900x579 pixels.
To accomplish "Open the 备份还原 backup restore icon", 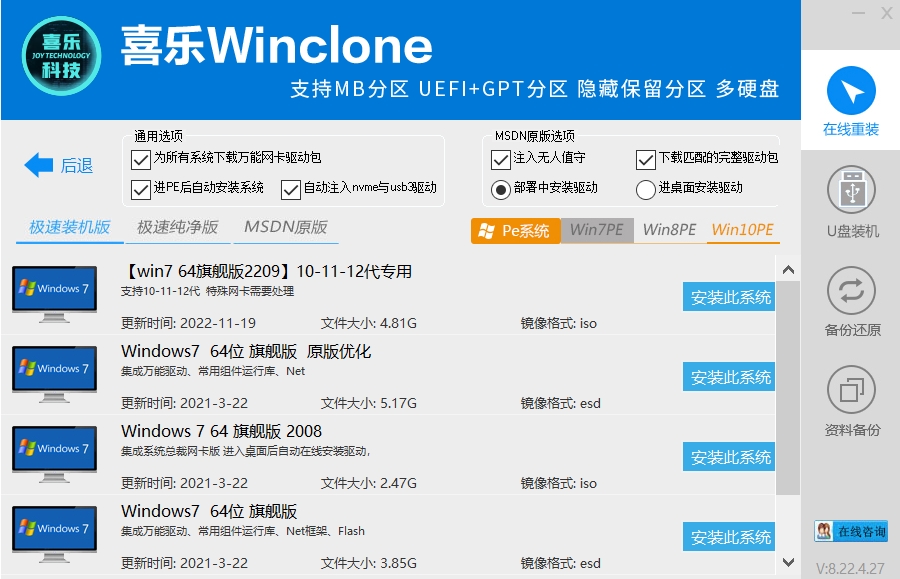I will [851, 291].
